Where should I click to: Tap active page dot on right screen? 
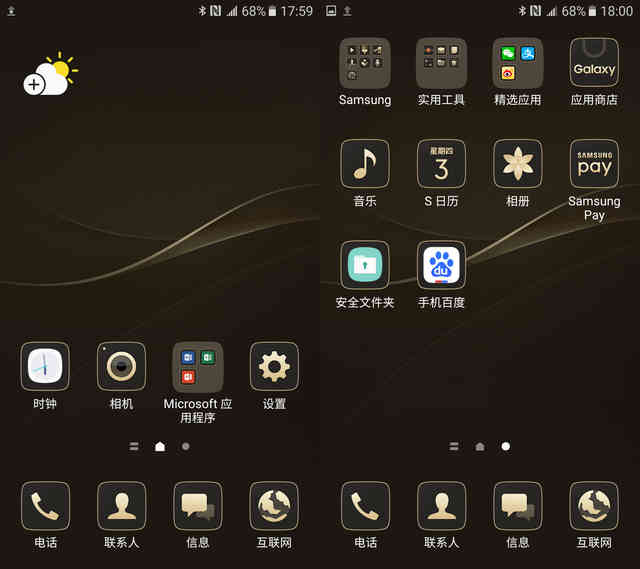pyautogui.click(x=506, y=447)
